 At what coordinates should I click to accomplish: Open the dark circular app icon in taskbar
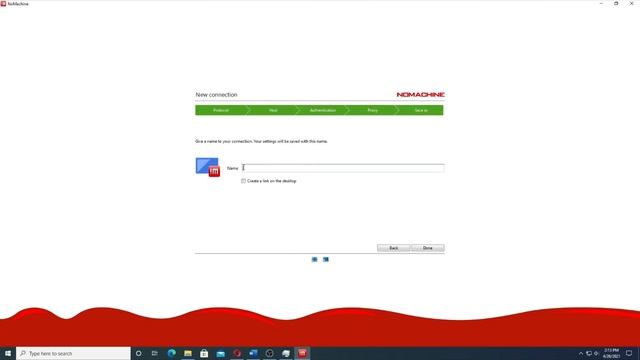[x=269, y=353]
